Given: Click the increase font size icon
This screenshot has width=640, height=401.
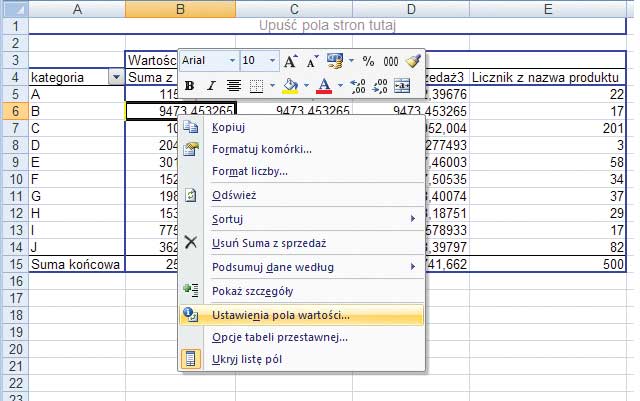Looking at the screenshot, I should point(291,61).
